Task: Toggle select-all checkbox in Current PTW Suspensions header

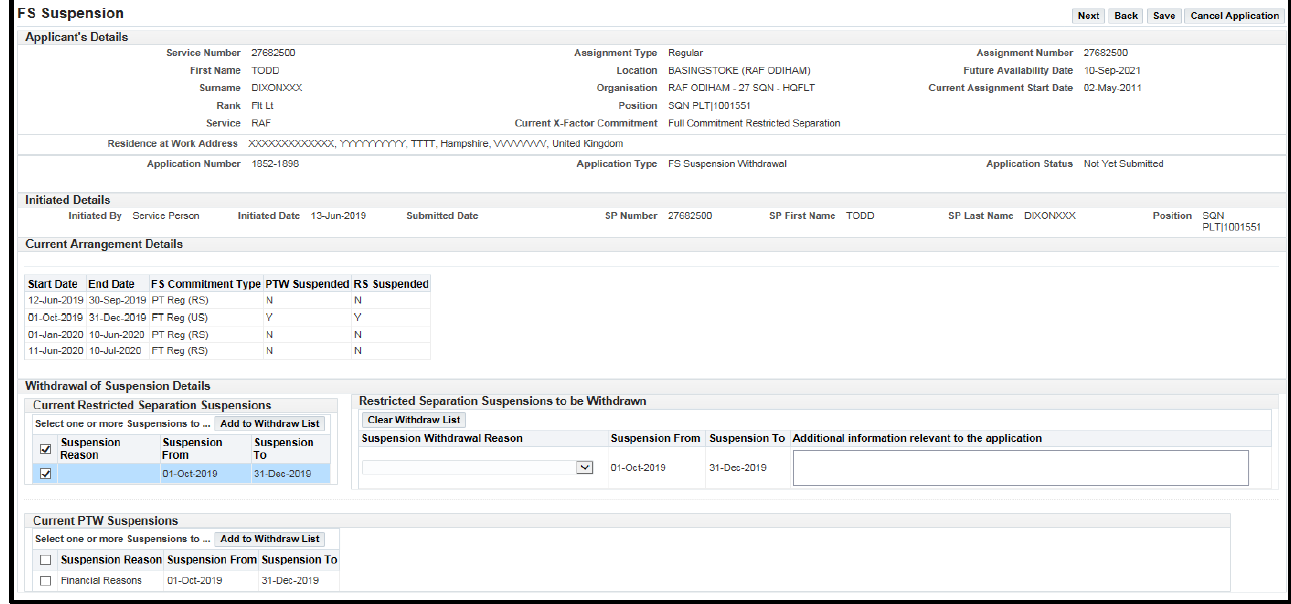Action: tap(45, 560)
